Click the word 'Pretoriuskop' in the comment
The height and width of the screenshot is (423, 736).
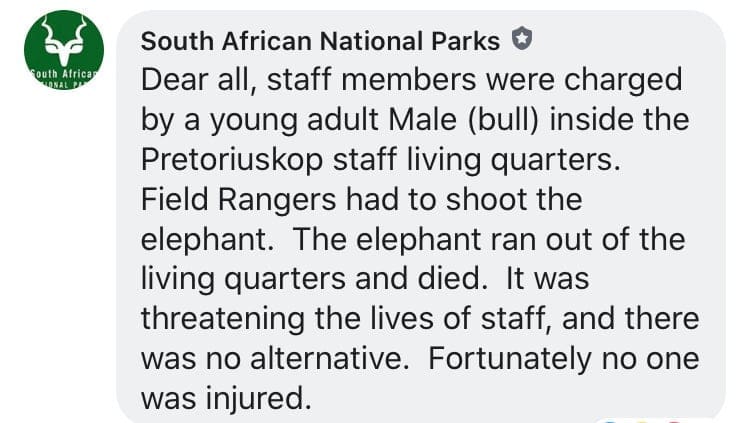pyautogui.click(x=235, y=160)
